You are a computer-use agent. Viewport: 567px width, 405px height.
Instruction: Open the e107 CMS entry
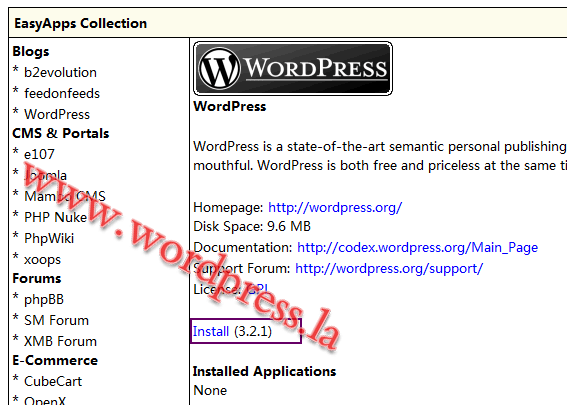pyautogui.click(x=39, y=154)
